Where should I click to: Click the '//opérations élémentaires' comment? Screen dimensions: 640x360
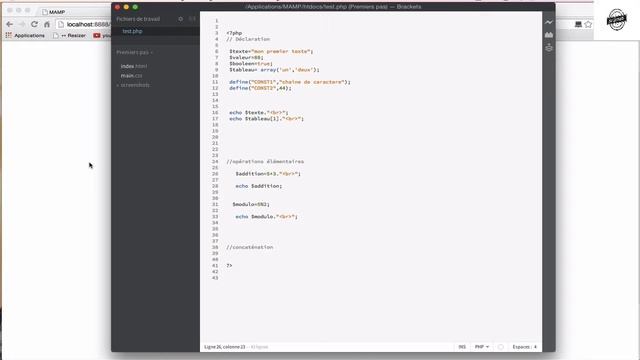265,162
